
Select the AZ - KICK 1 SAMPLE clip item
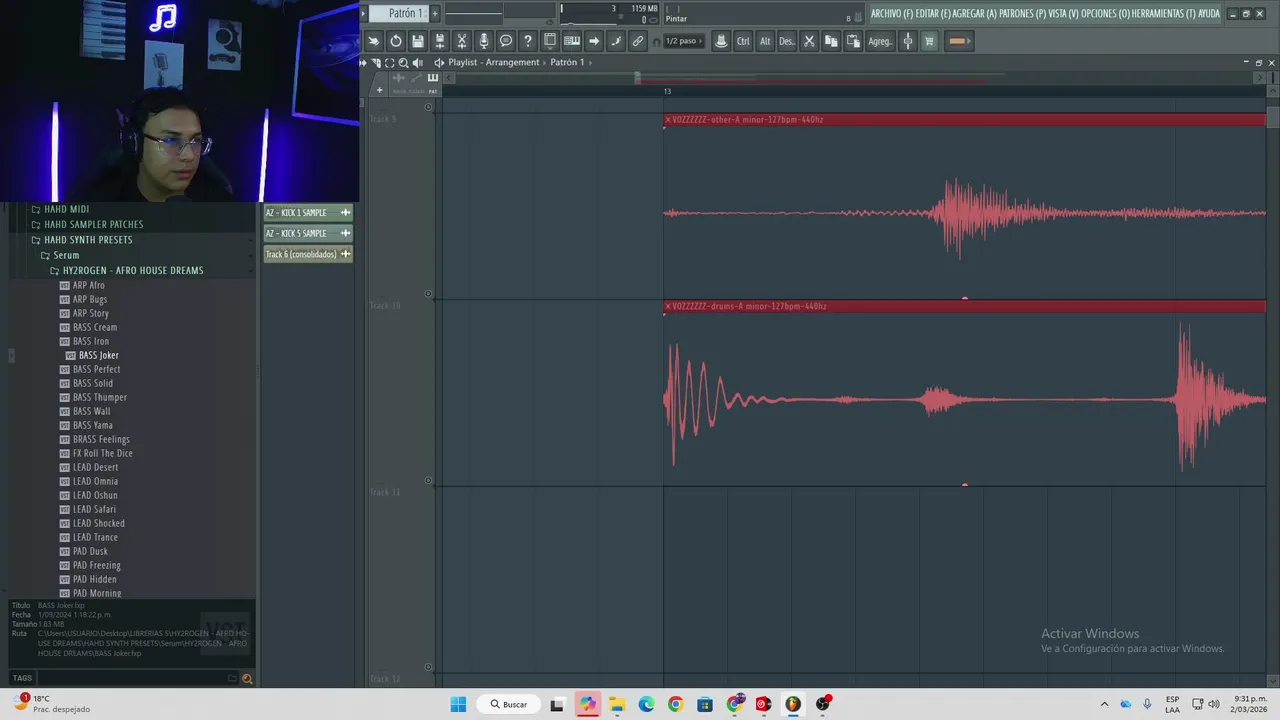click(307, 212)
